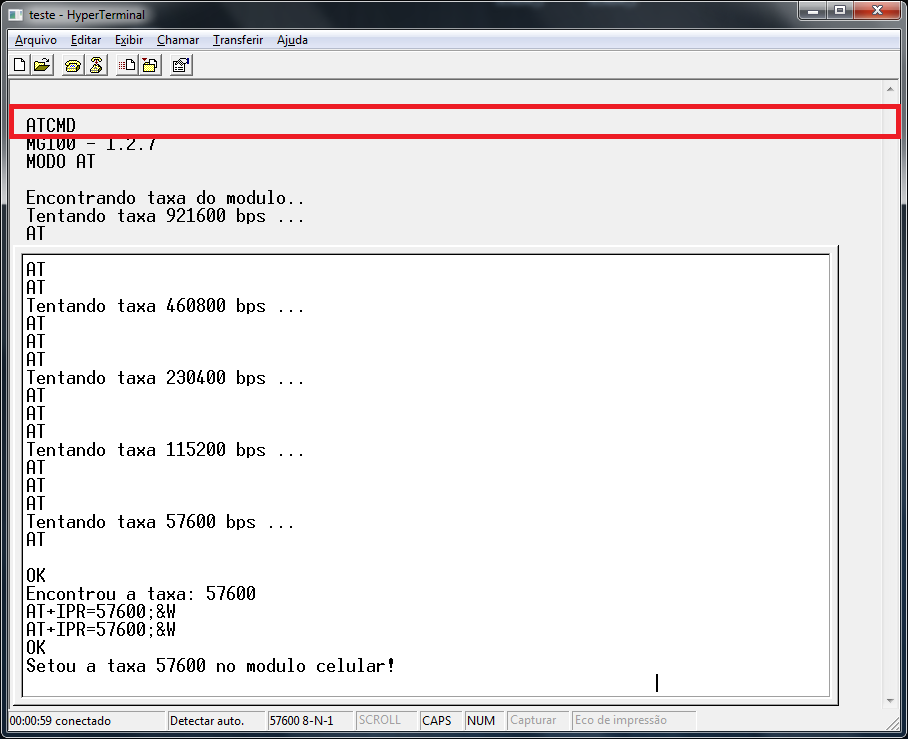Click the scroll down arrow
This screenshot has width=908, height=739.
(x=890, y=701)
